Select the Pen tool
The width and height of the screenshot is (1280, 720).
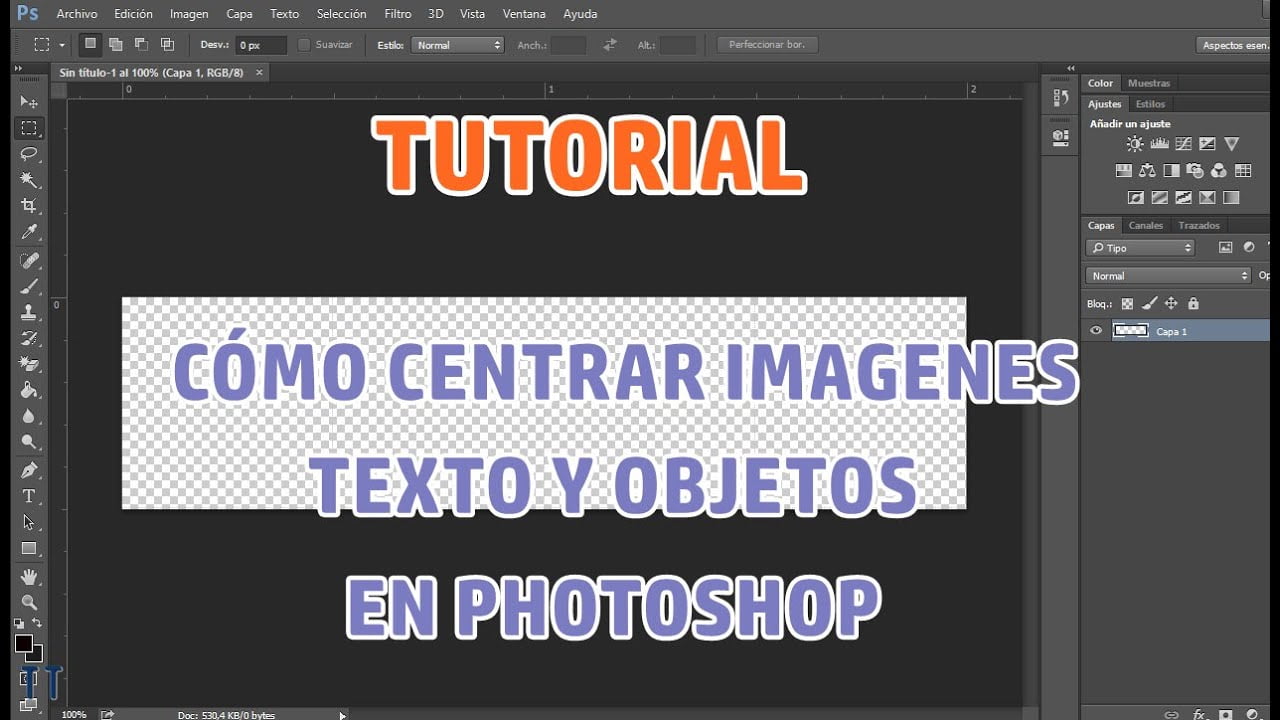[29, 471]
